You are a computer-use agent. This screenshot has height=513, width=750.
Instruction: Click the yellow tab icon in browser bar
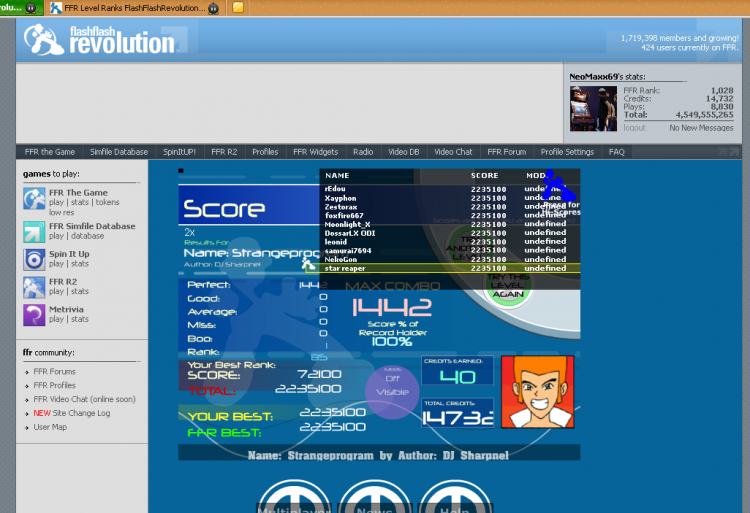238,7
